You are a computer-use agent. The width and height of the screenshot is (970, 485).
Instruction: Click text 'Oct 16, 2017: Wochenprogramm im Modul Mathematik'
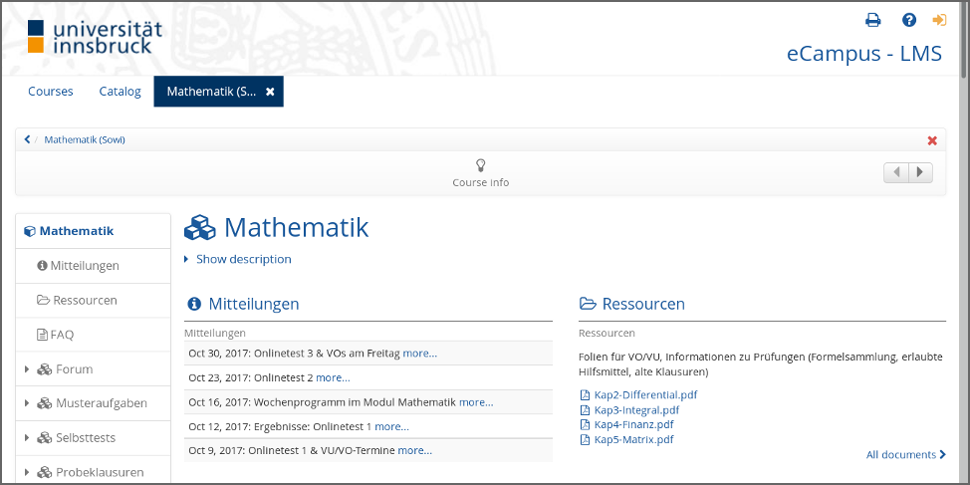click(322, 402)
